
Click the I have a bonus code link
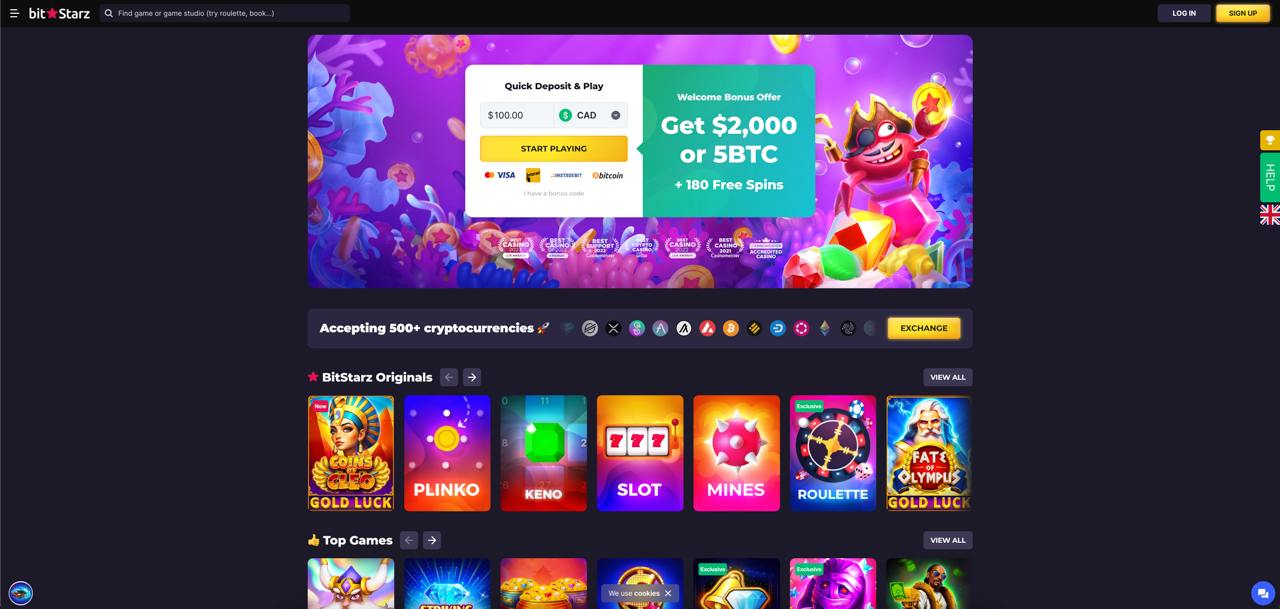pyautogui.click(x=554, y=193)
